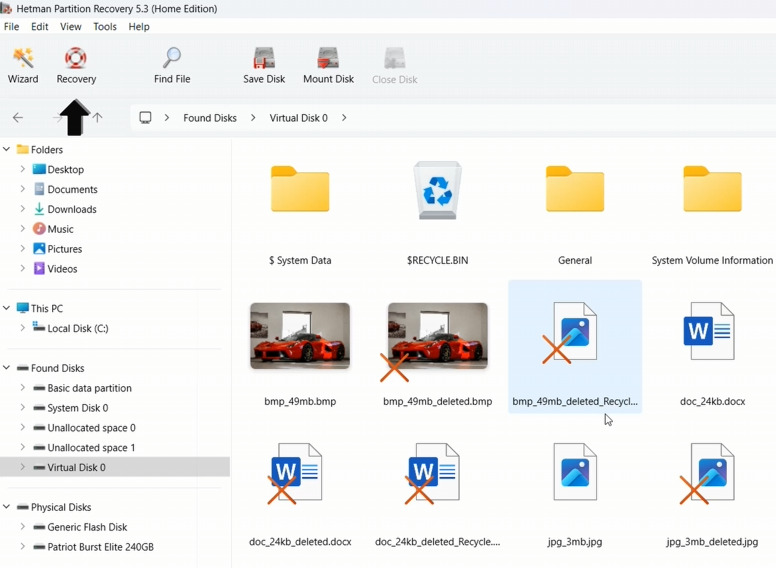Click Found Disks in breadcrumb path

click(x=210, y=118)
